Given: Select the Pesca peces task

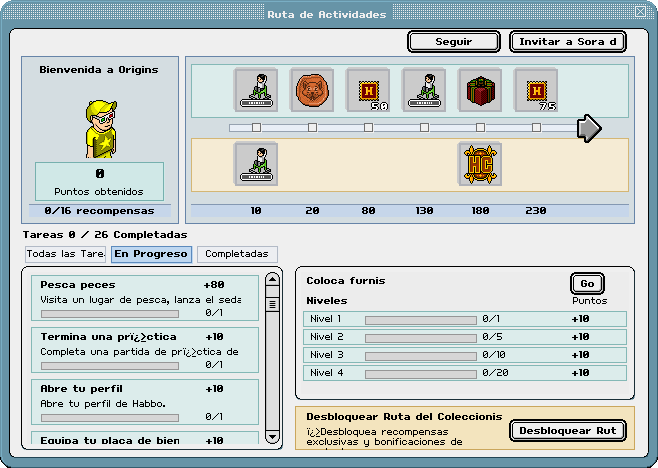Looking at the screenshot, I should [145, 298].
